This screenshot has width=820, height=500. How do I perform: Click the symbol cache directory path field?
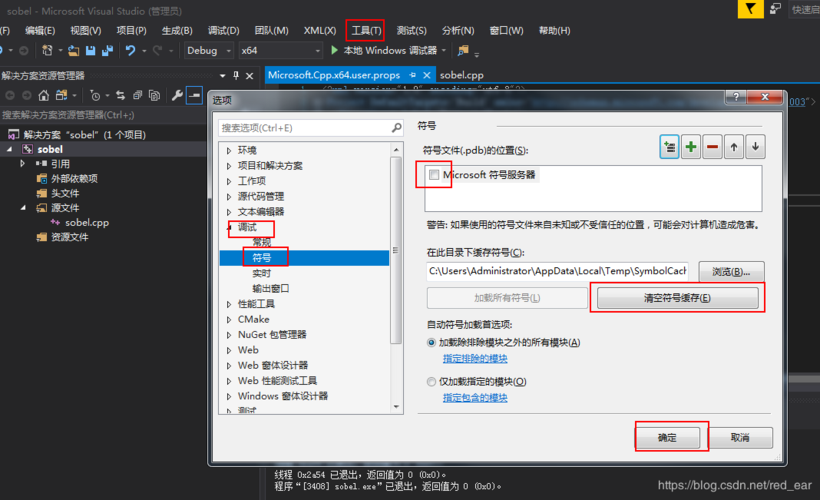tap(557, 271)
